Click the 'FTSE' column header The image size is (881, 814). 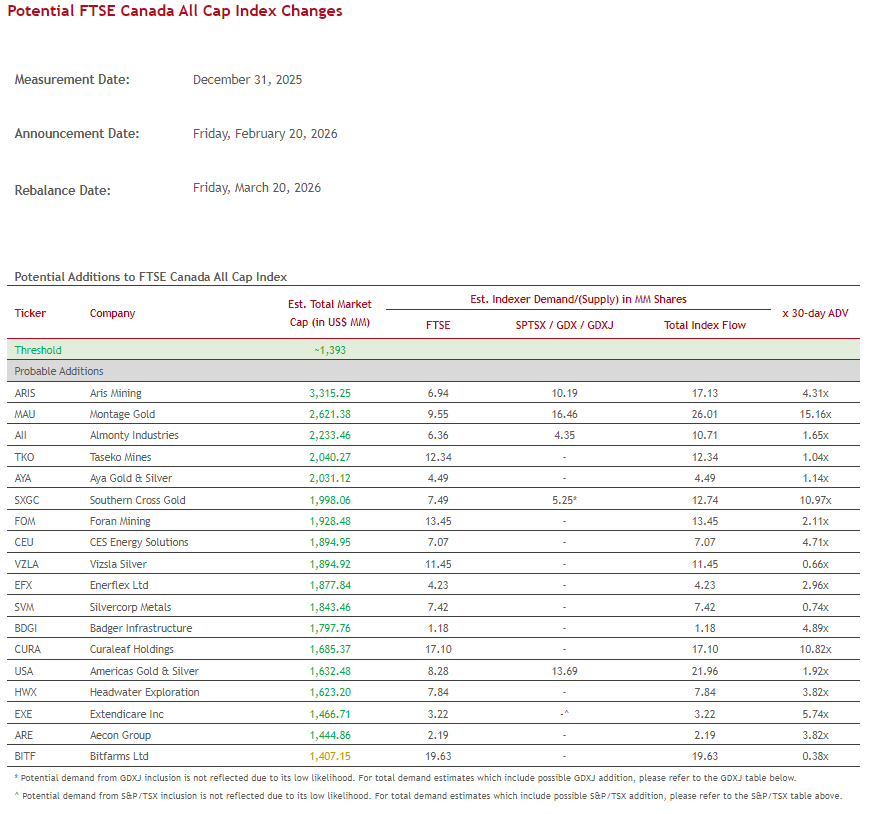tap(438, 325)
